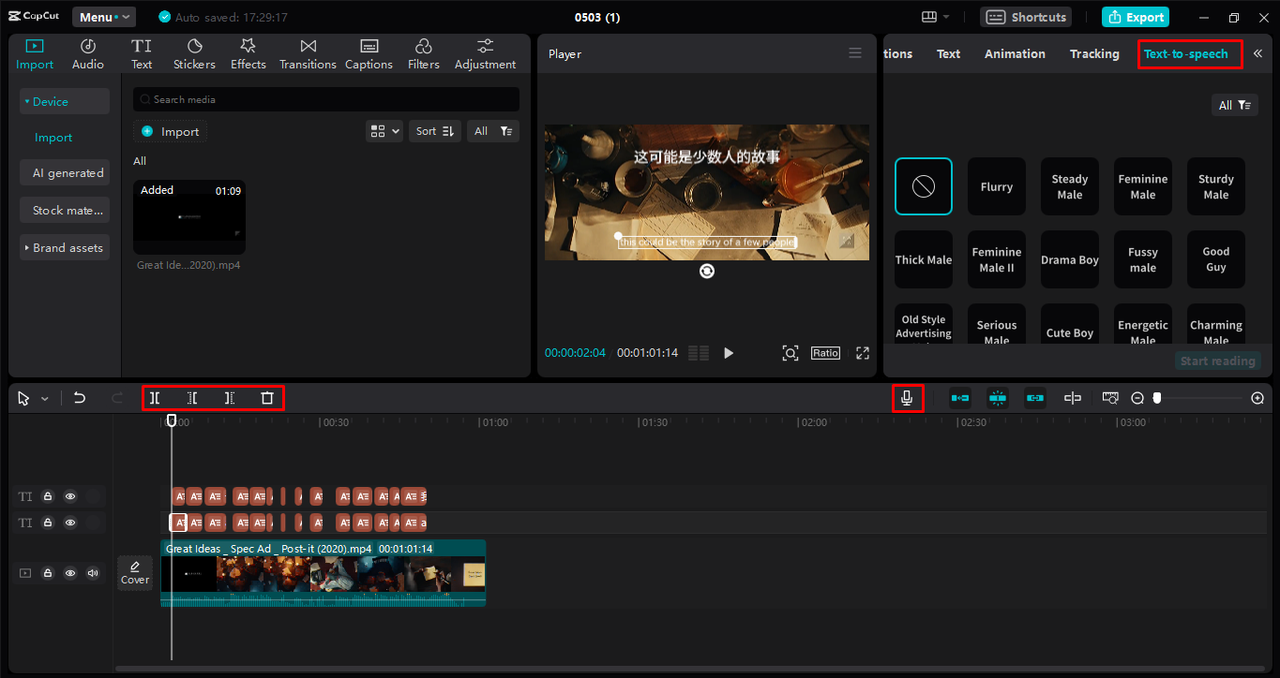The image size is (1280, 678).
Task: Zoom in the timeline with plus magnifier
Action: click(x=1258, y=398)
